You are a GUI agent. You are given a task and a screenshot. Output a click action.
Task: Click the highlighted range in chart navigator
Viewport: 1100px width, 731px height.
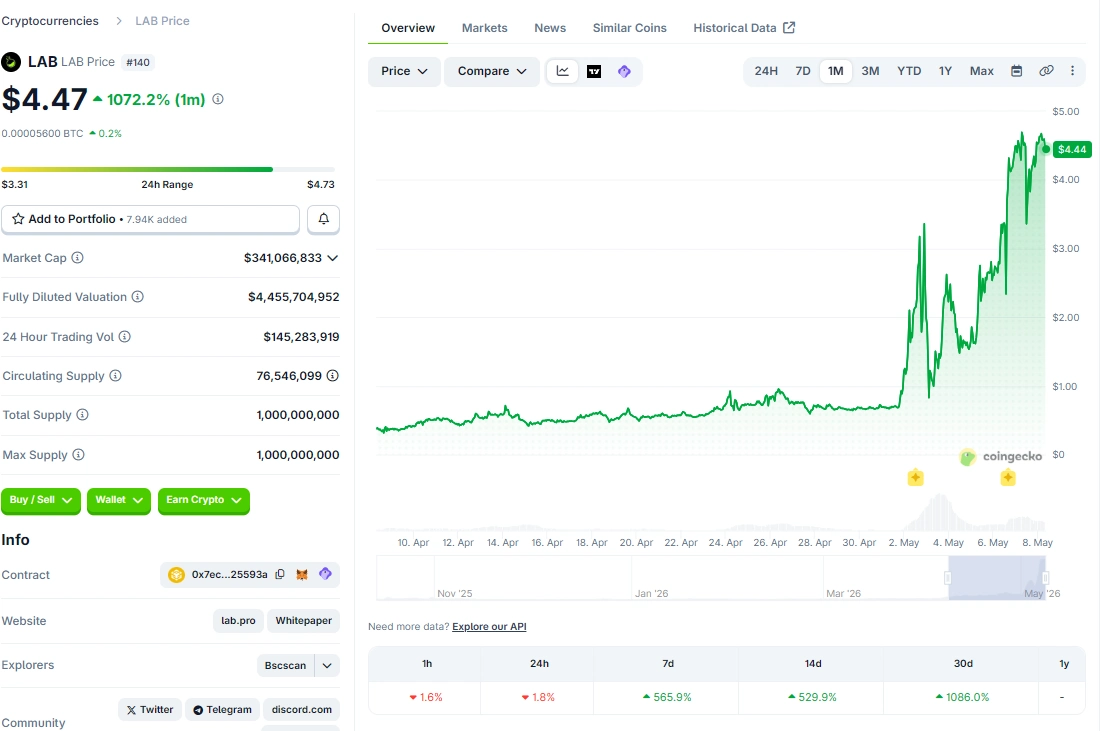tap(997, 577)
